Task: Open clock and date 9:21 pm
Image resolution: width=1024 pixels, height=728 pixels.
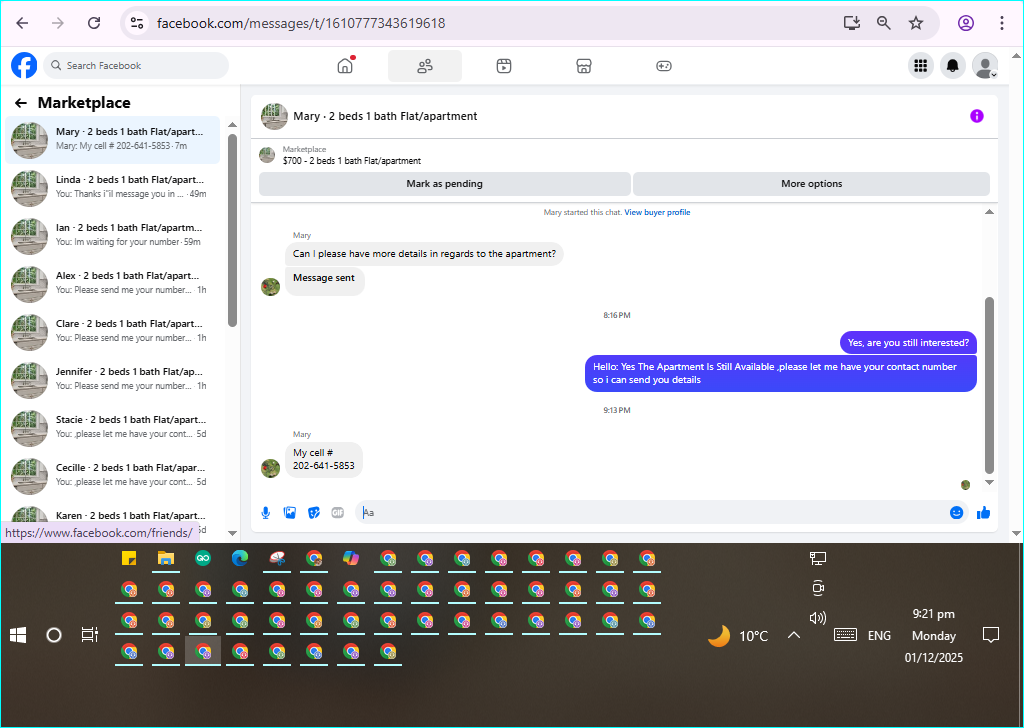Action: click(933, 635)
